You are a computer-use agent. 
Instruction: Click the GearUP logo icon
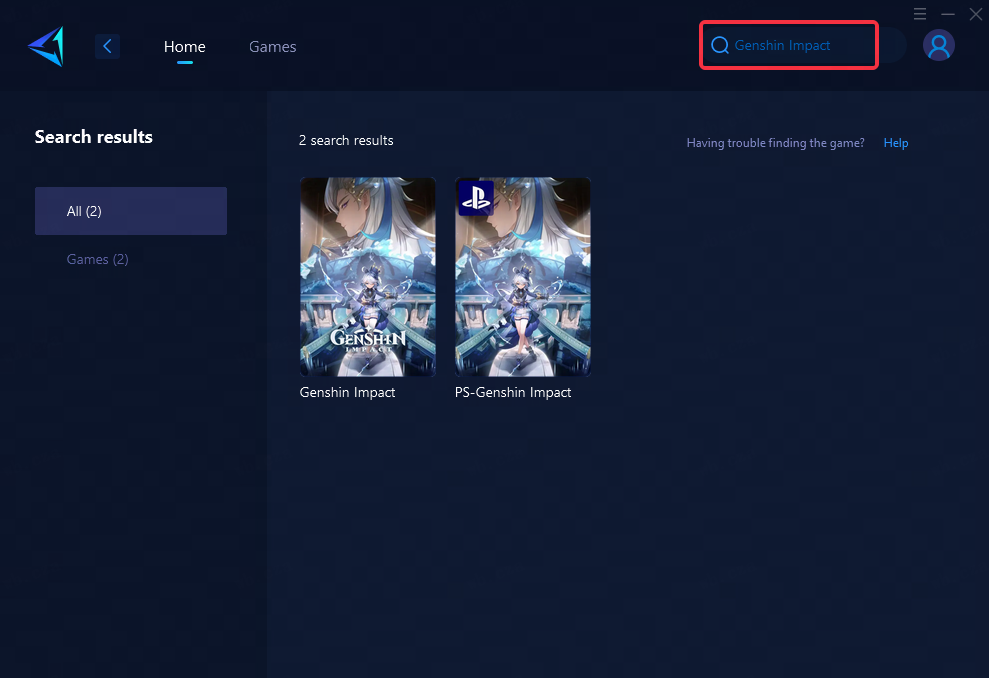tap(47, 46)
